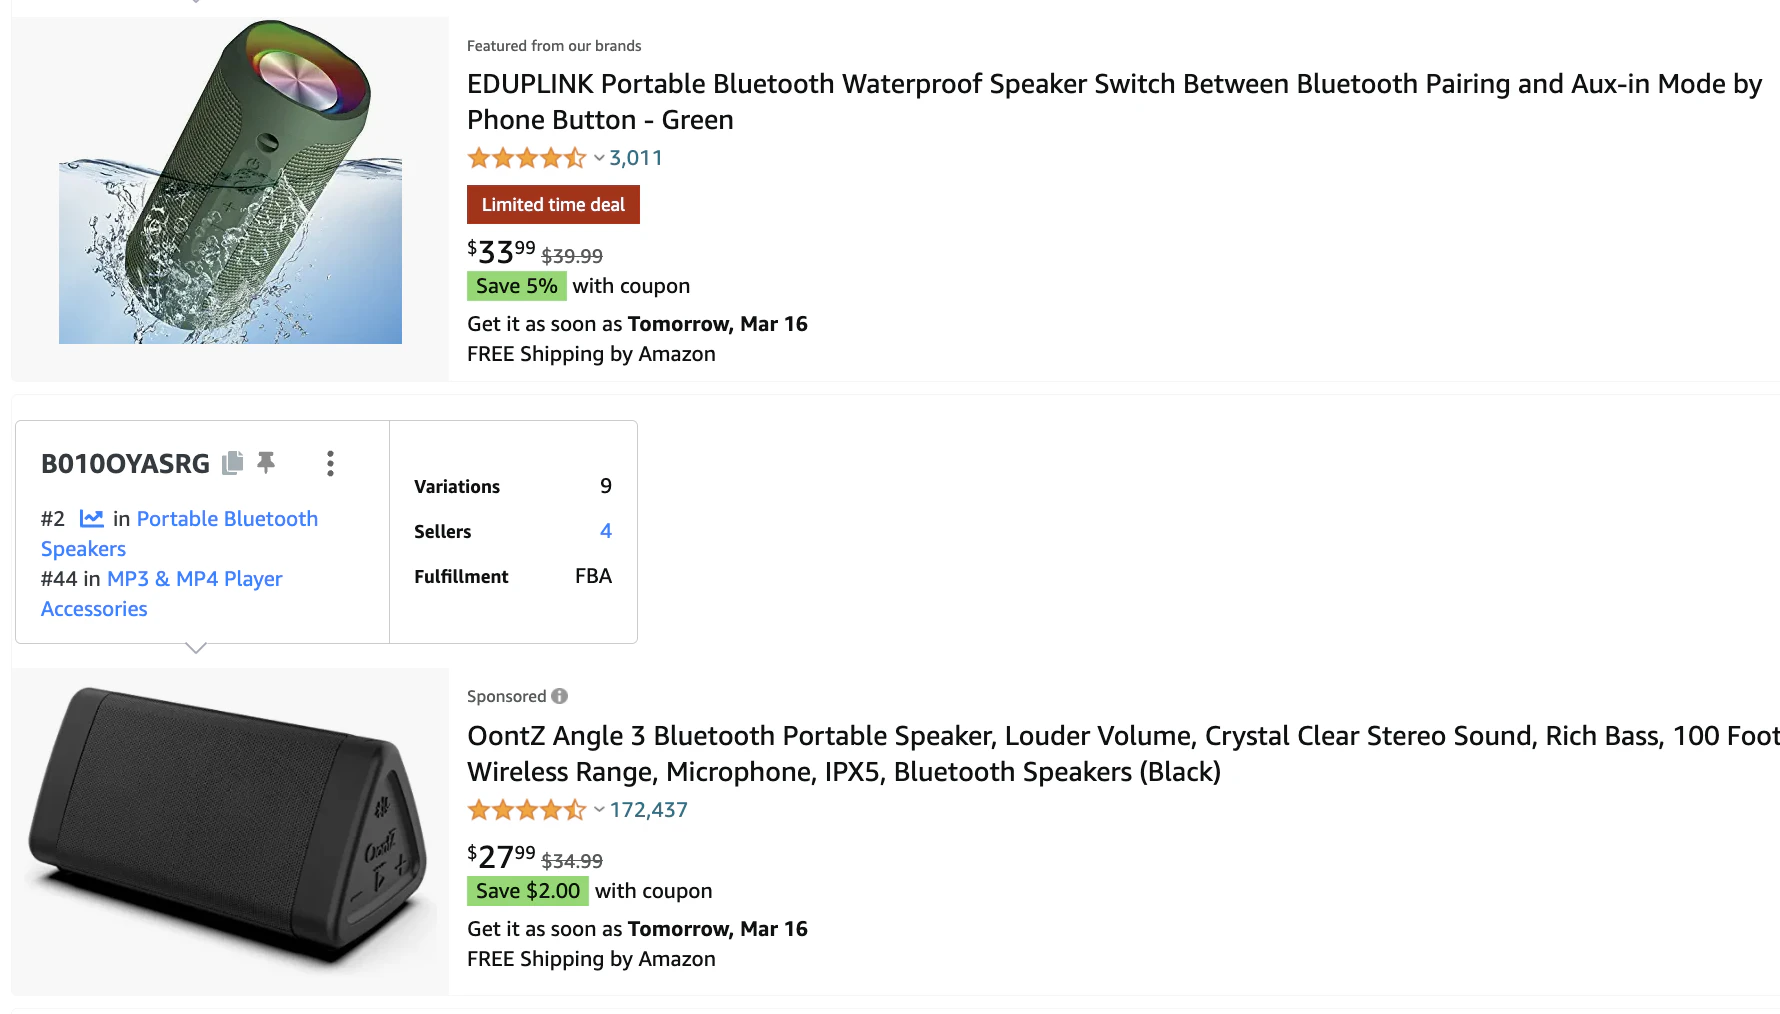This screenshot has width=1780, height=1014.
Task: View the 4 sellers list
Action: (606, 531)
